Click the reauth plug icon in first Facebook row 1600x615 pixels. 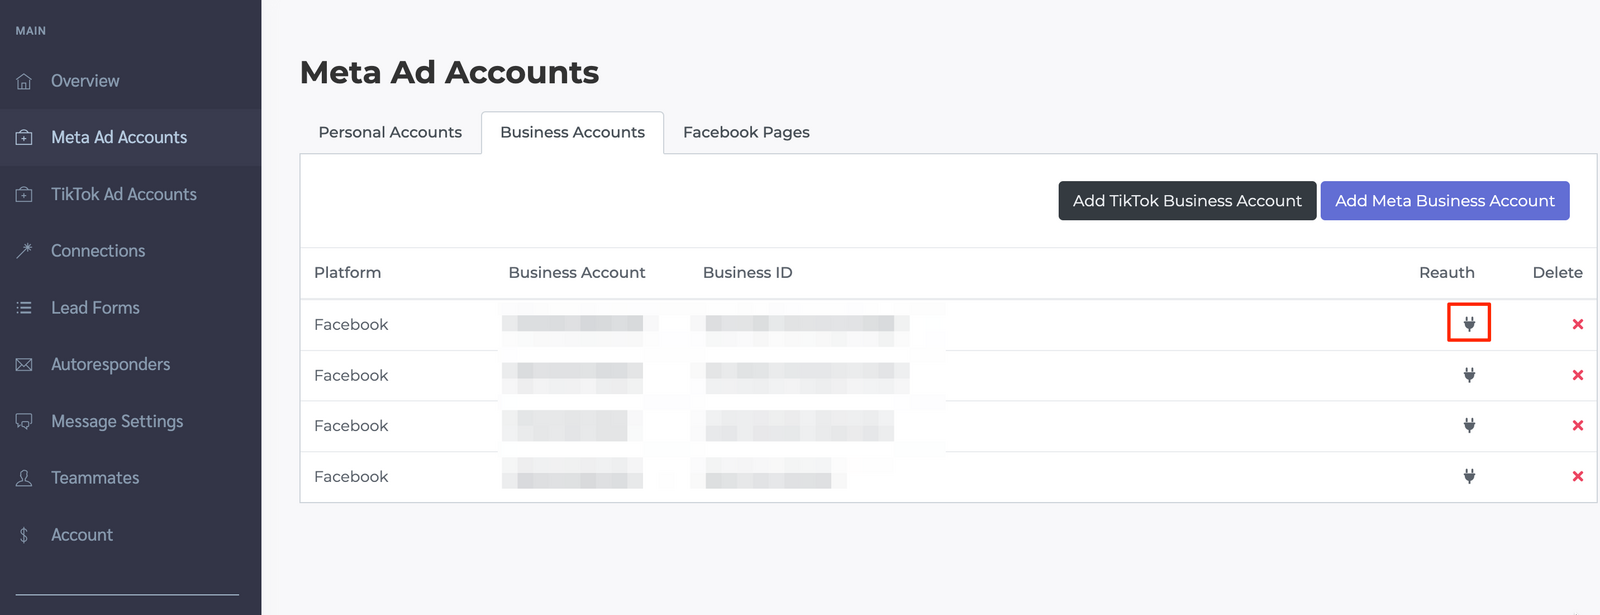1469,324
